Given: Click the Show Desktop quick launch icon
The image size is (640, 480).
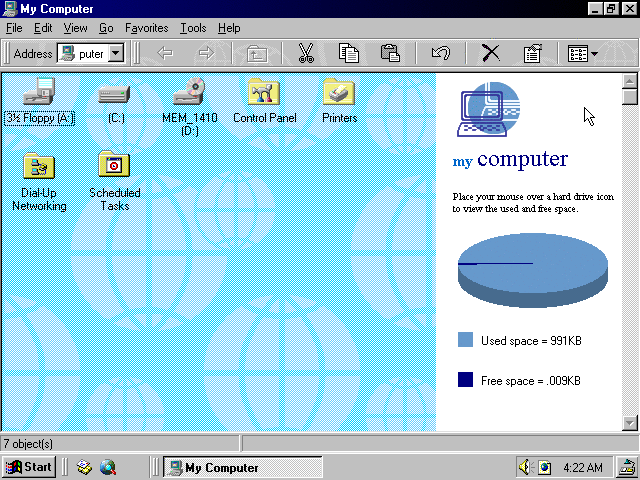Looking at the screenshot, I should tap(84, 467).
